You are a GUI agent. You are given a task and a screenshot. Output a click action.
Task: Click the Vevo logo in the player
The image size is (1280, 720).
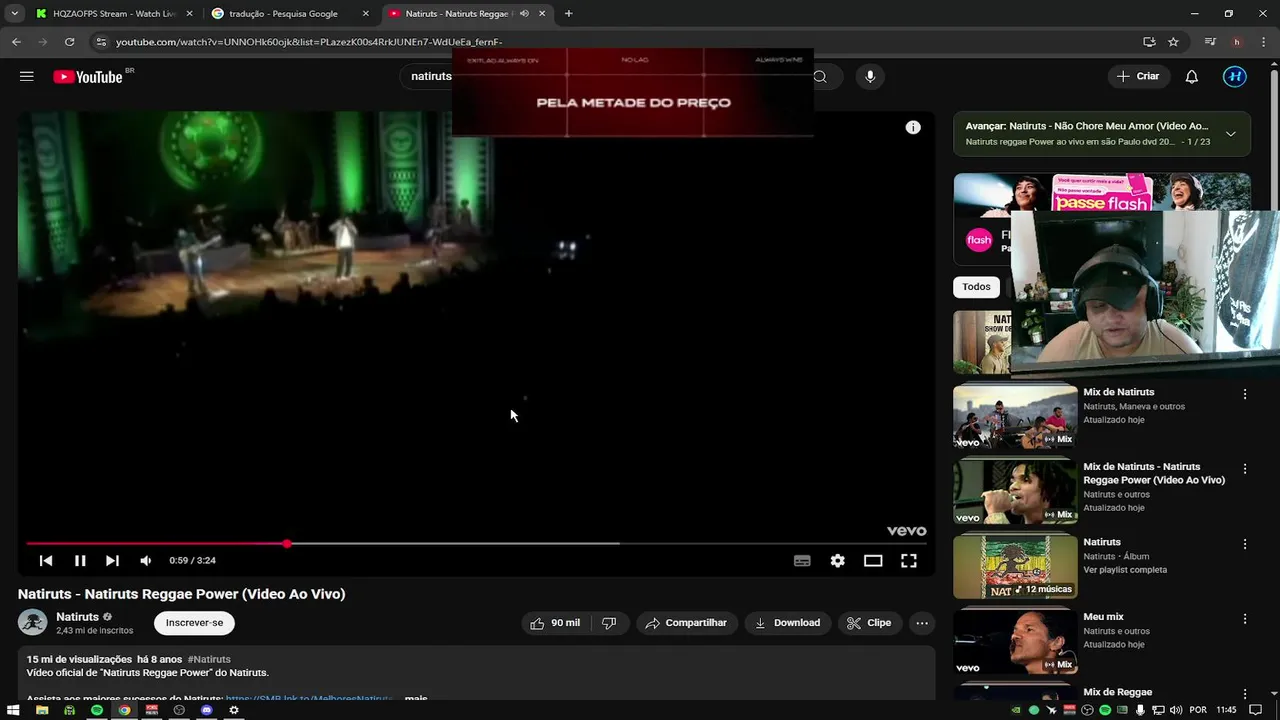(907, 531)
